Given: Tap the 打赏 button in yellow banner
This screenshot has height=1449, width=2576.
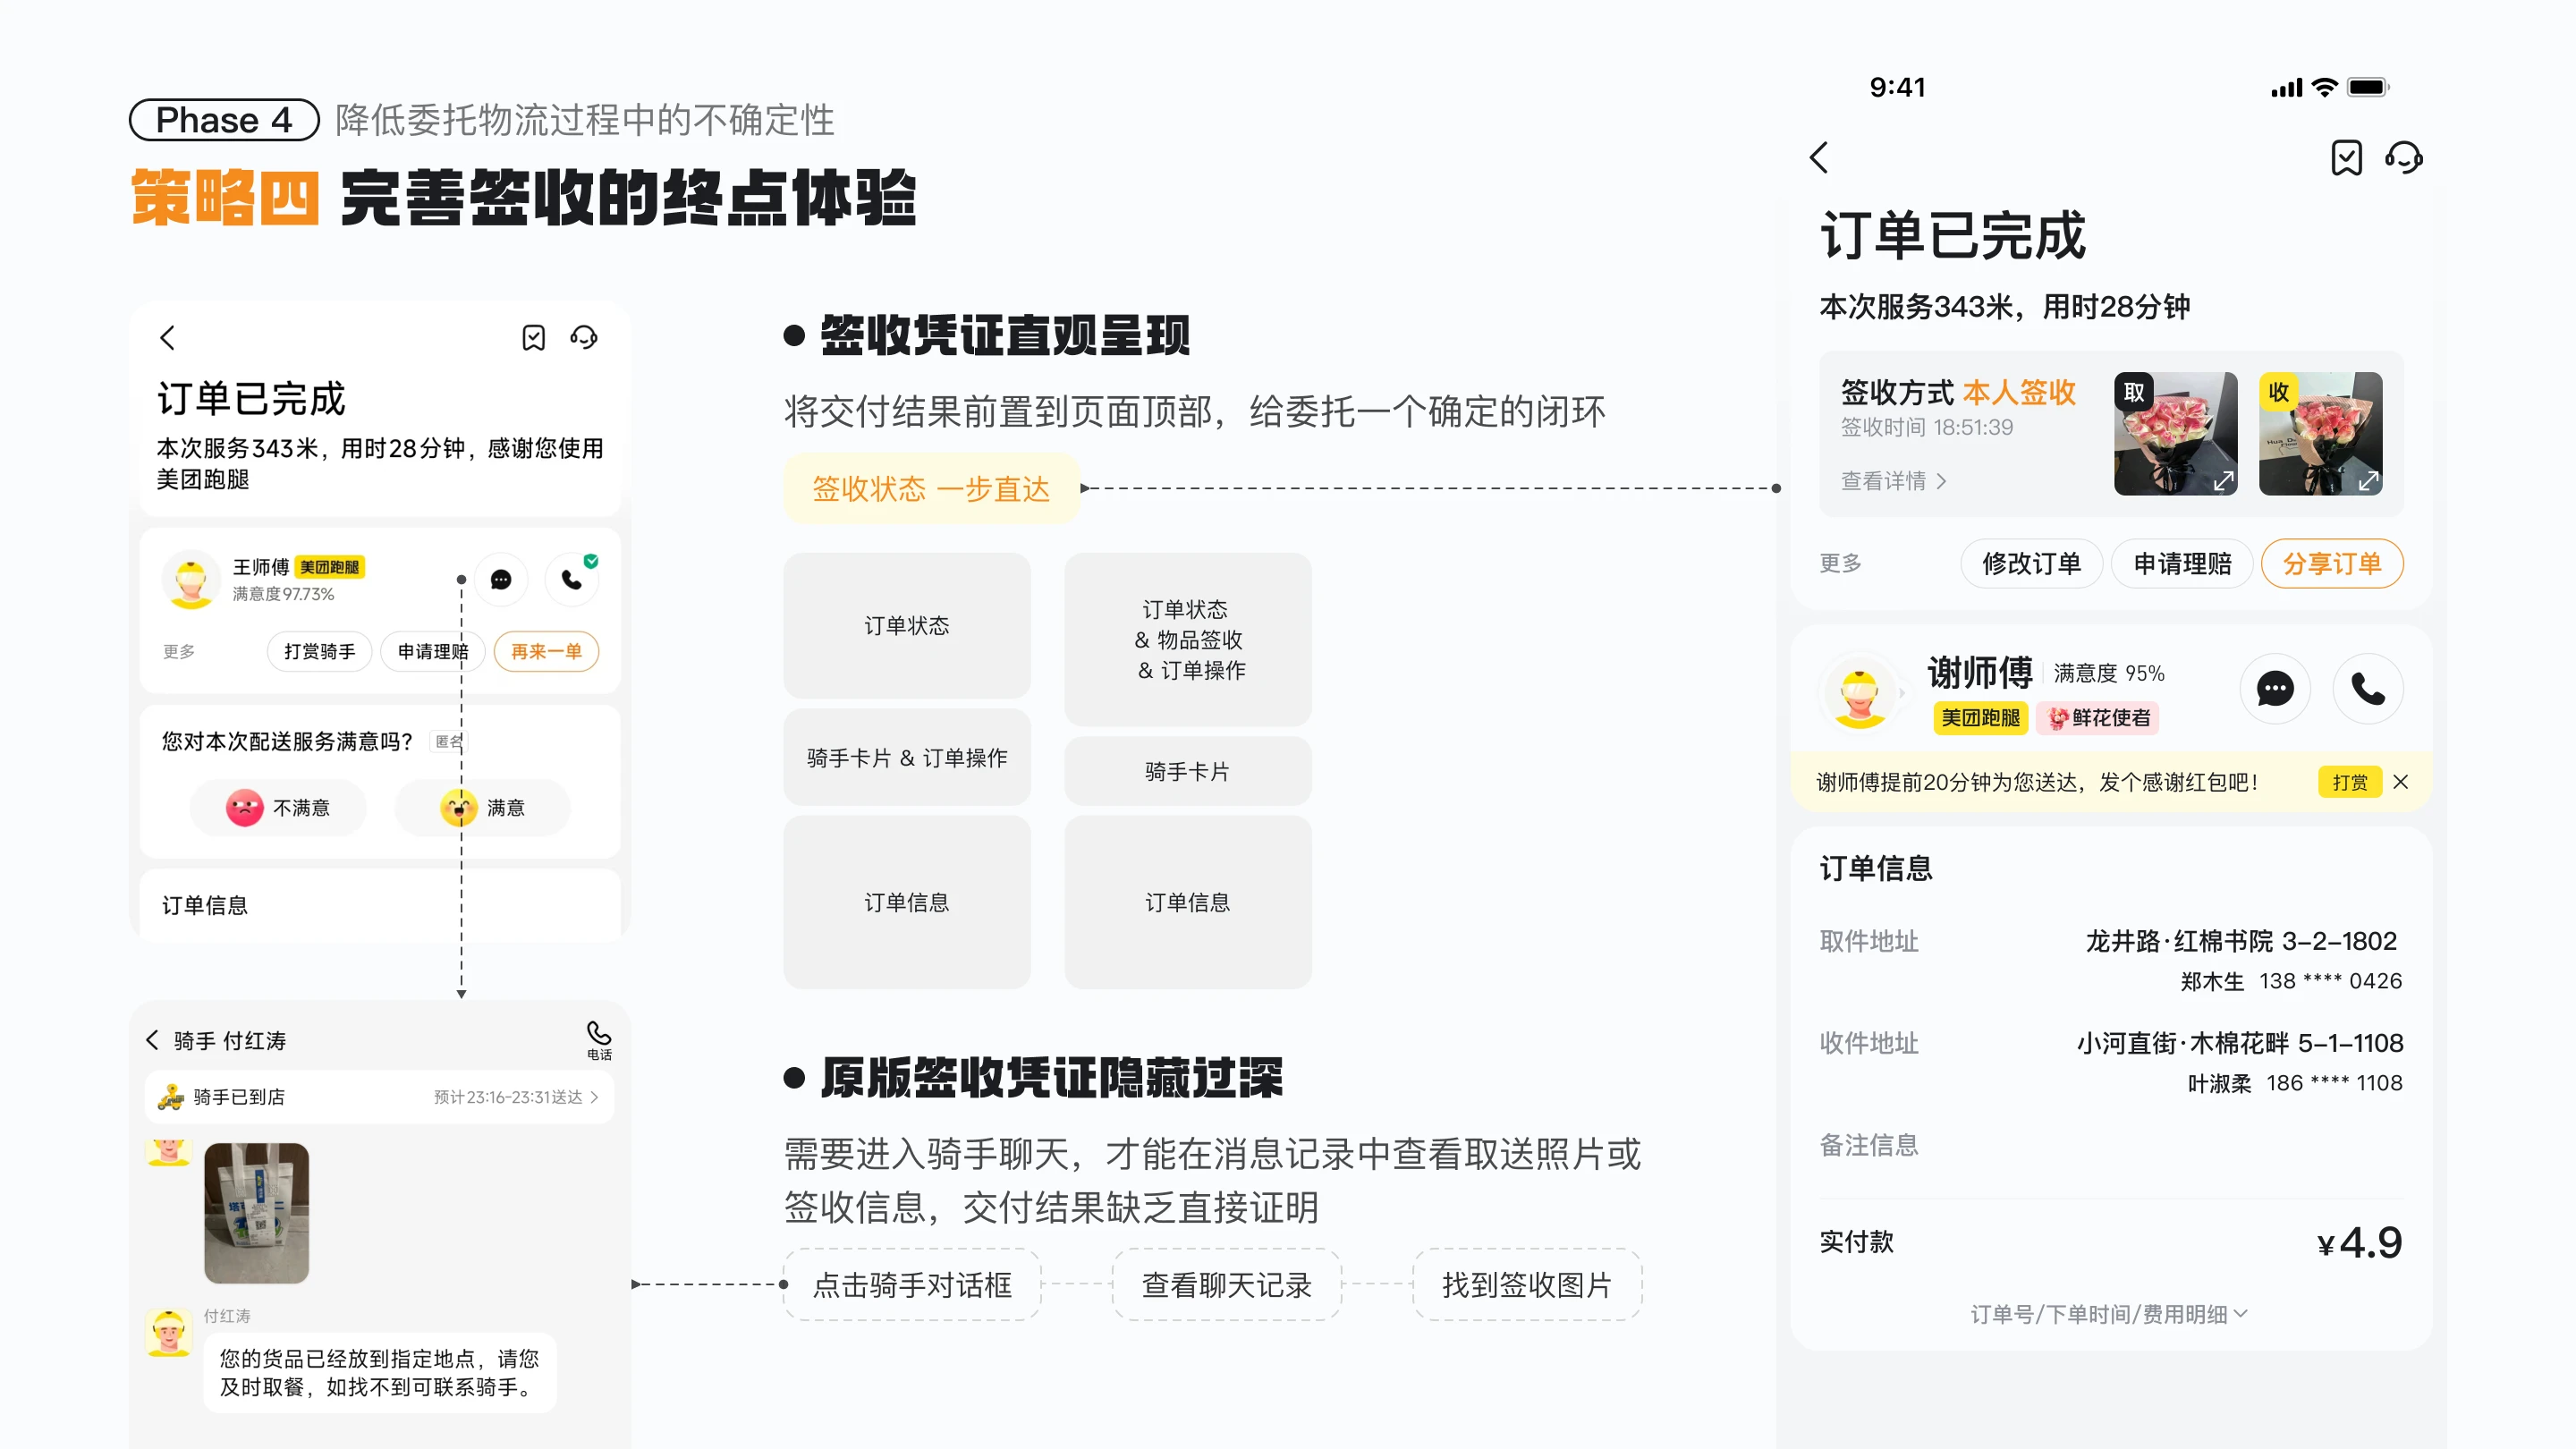Looking at the screenshot, I should coord(2349,782).
